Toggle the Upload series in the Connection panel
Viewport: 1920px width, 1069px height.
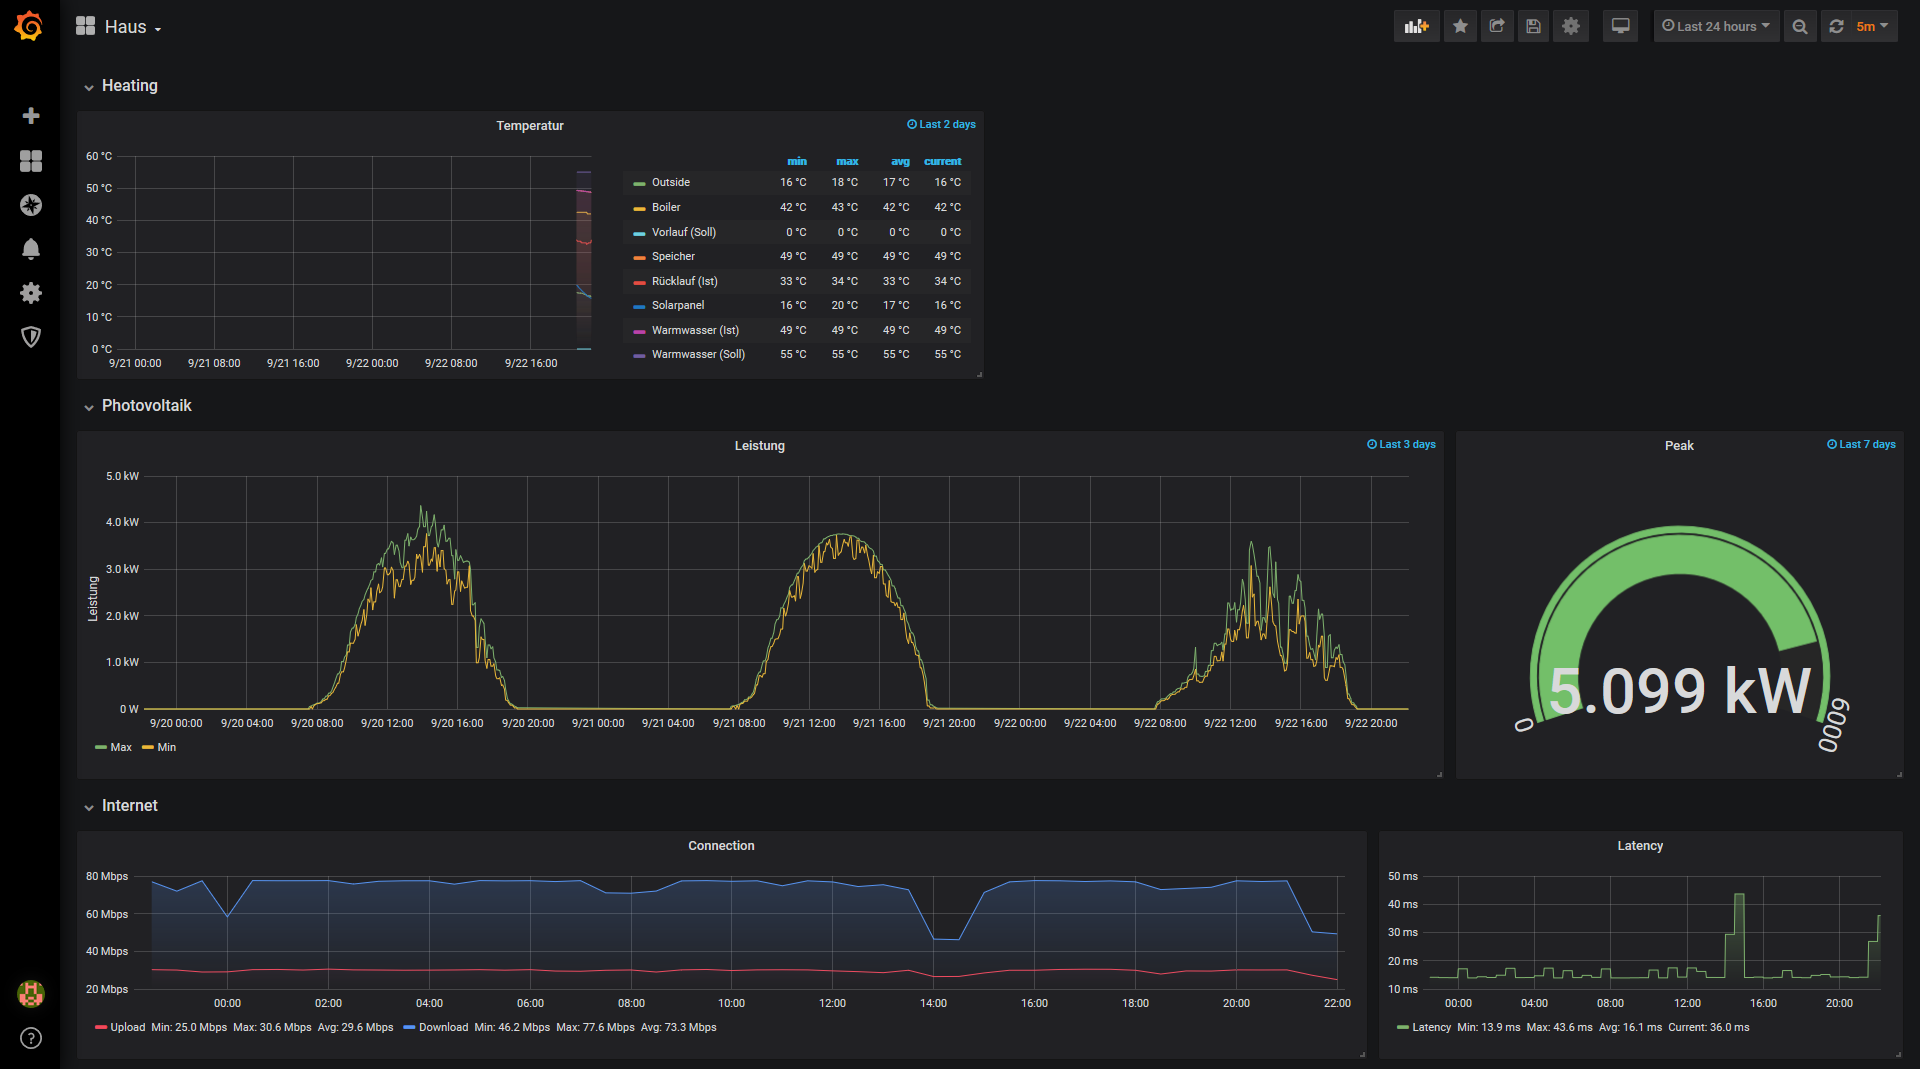(x=127, y=1027)
